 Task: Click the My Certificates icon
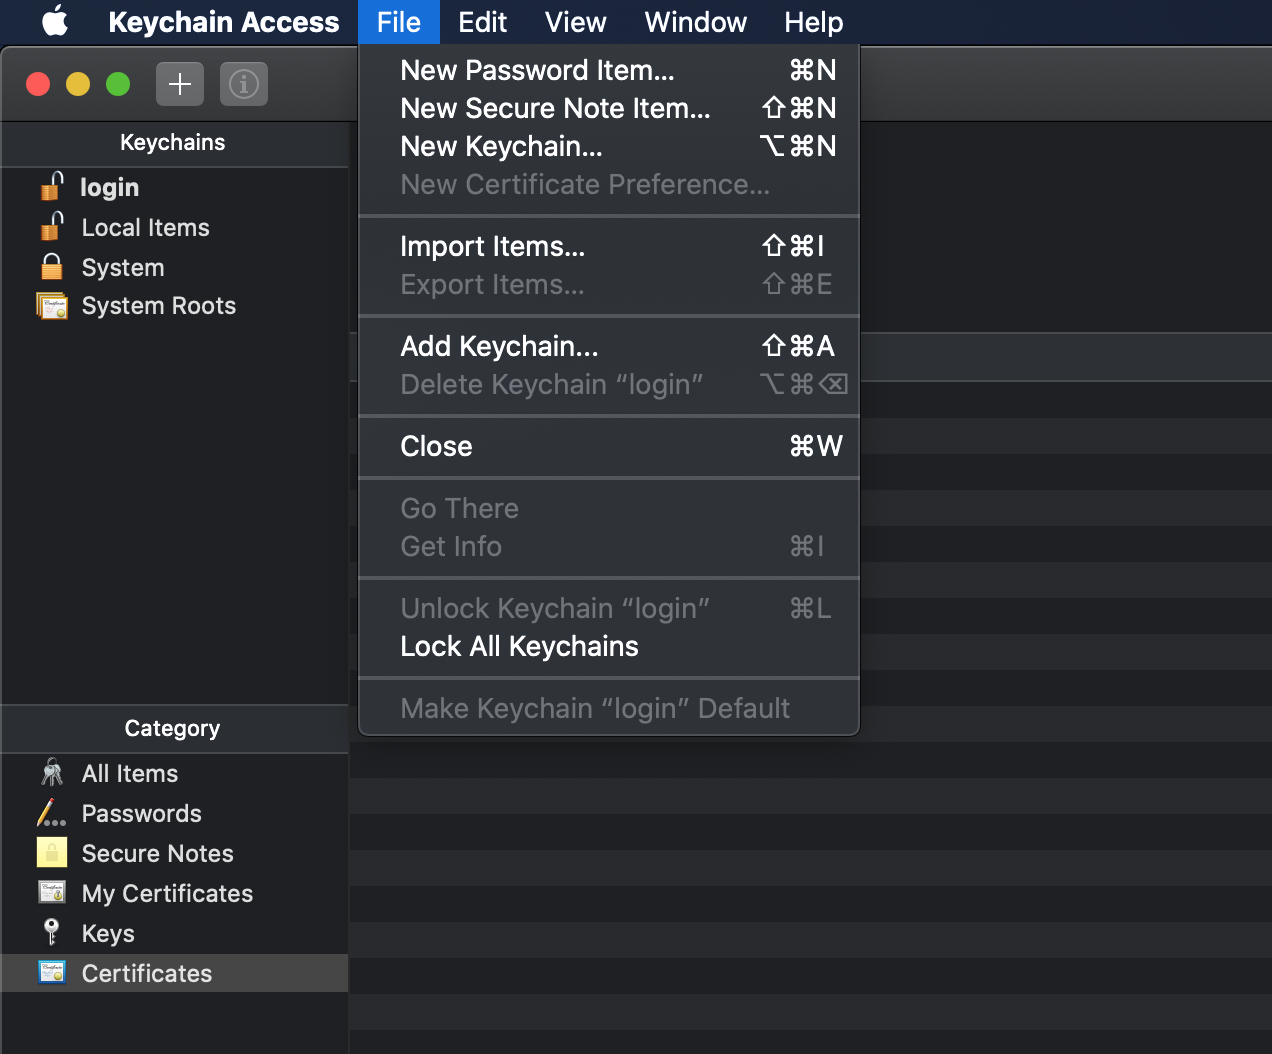point(52,892)
